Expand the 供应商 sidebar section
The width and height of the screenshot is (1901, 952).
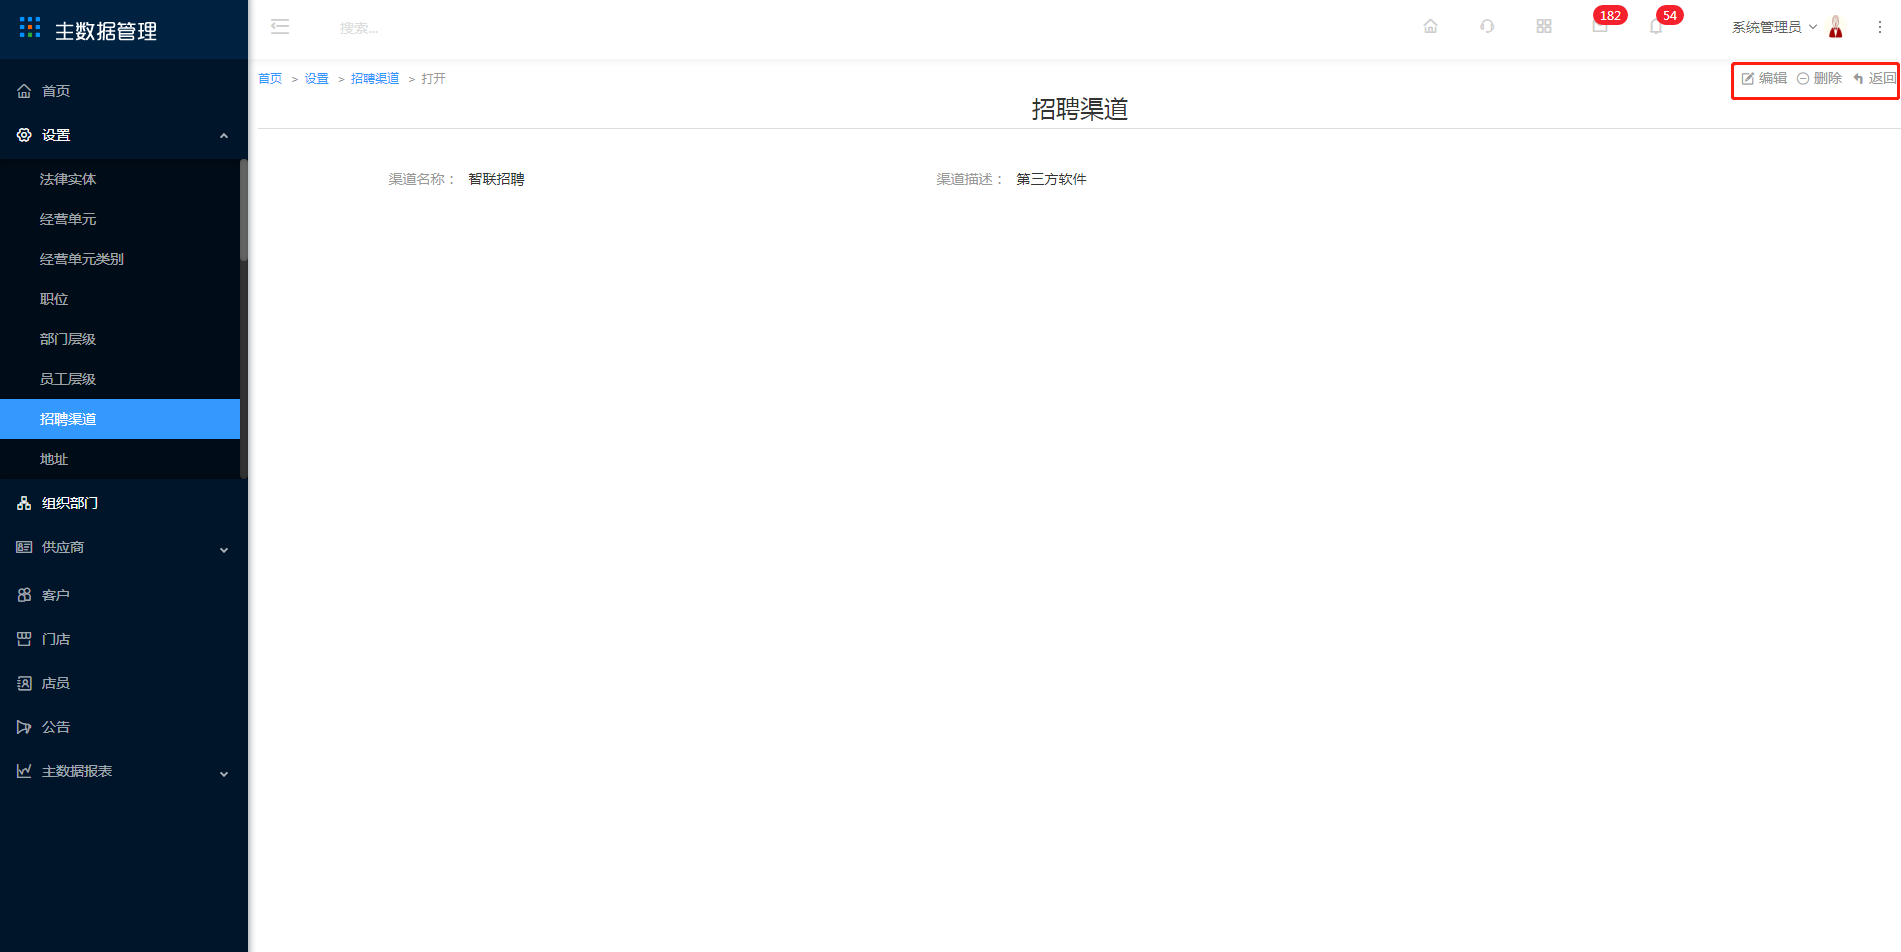[x=124, y=547]
